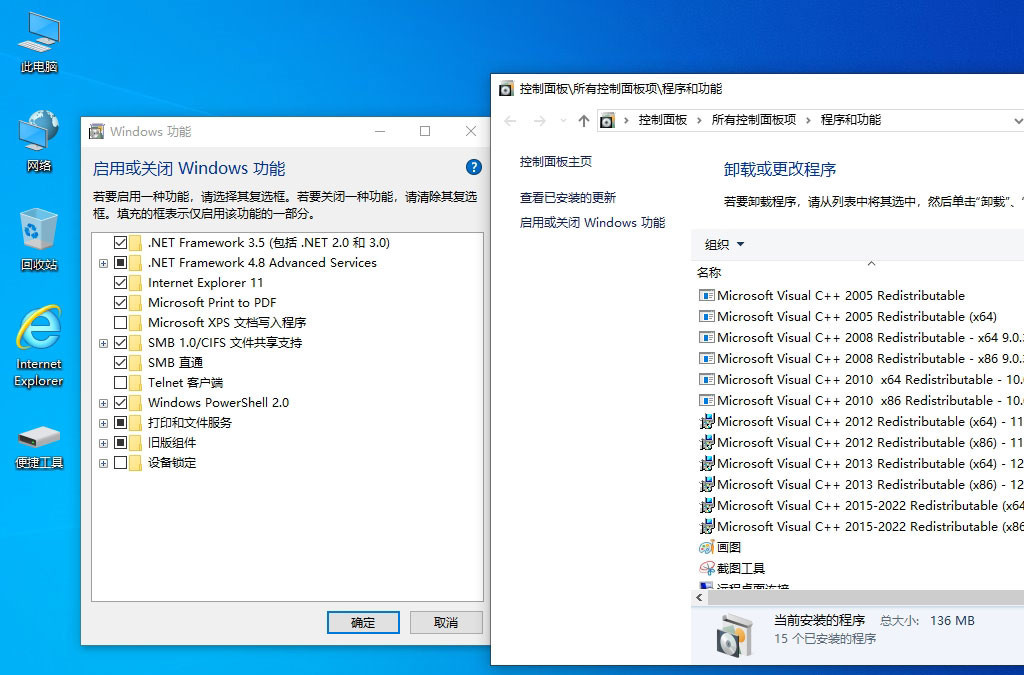
Task: Click the help question mark icon
Action: 473,167
